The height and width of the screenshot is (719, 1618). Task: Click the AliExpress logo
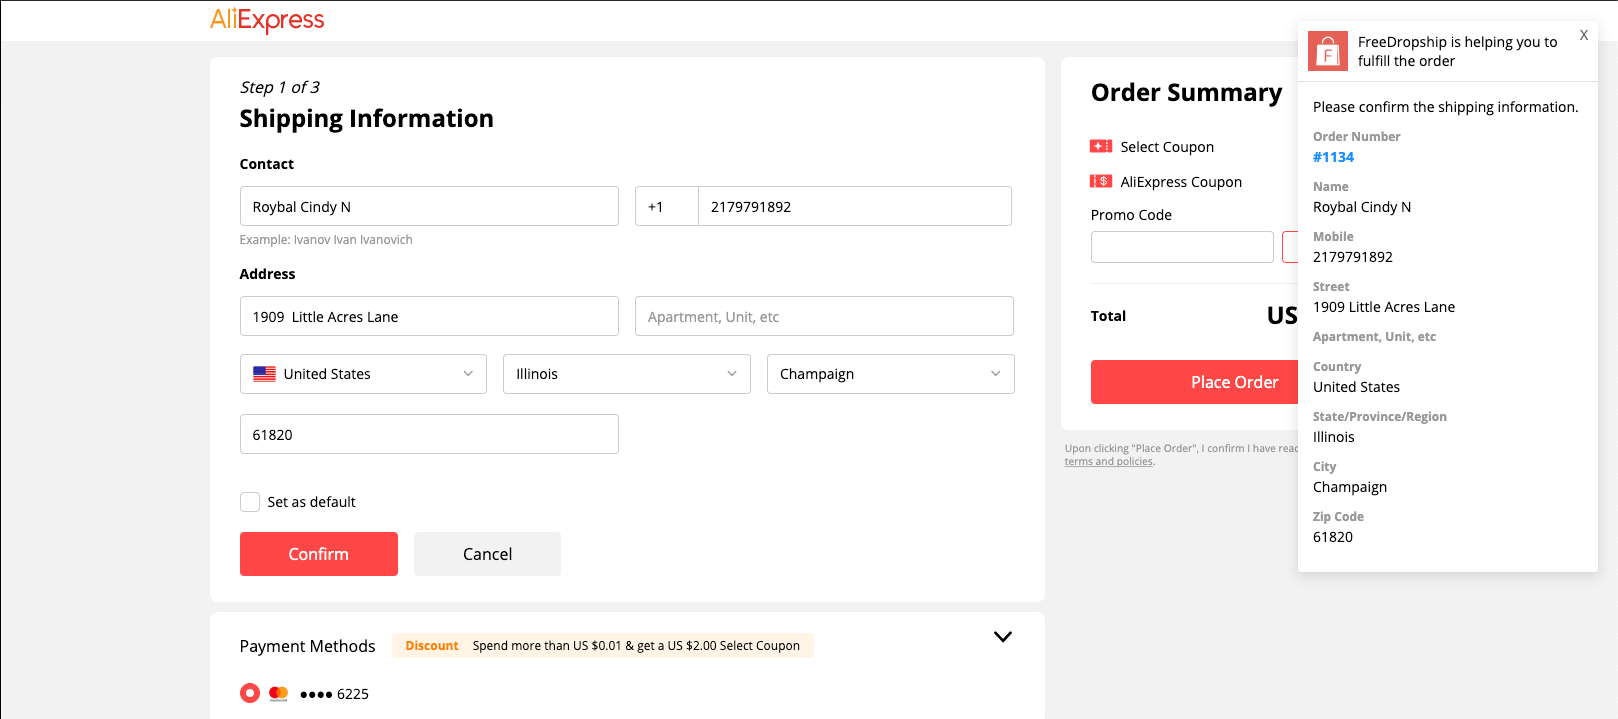267,20
